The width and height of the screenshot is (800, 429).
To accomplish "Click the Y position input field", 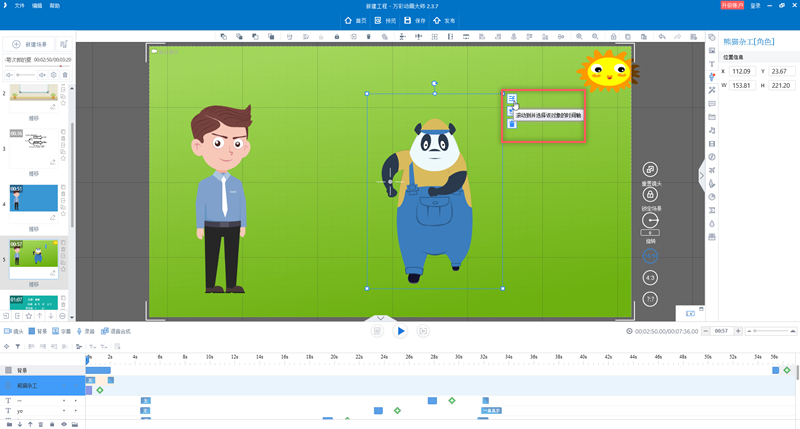I will (782, 71).
